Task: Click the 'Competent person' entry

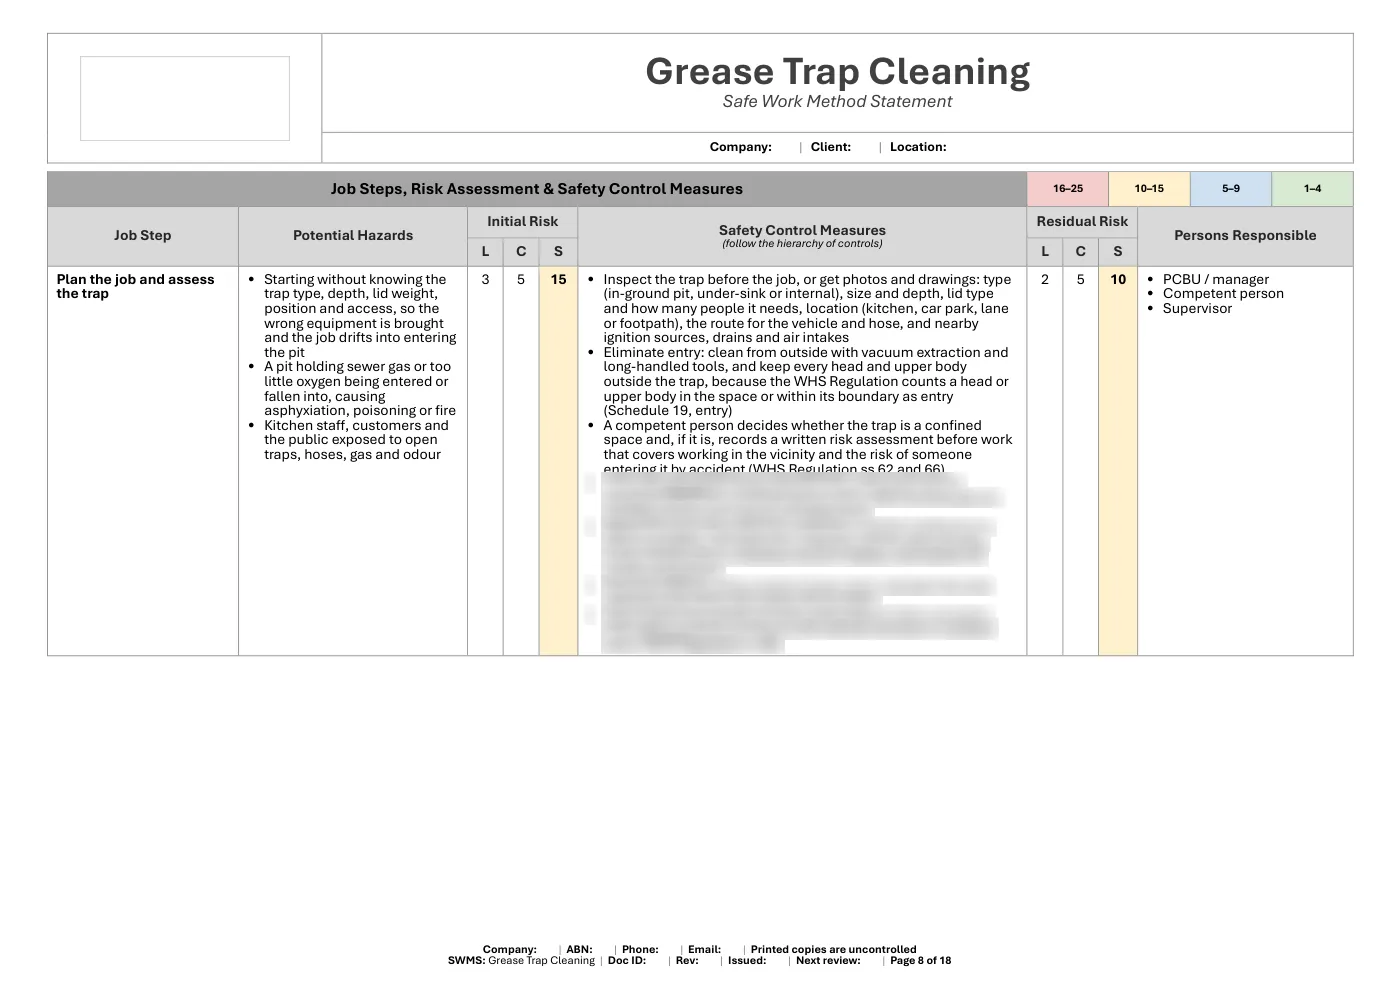Action: [1223, 294]
